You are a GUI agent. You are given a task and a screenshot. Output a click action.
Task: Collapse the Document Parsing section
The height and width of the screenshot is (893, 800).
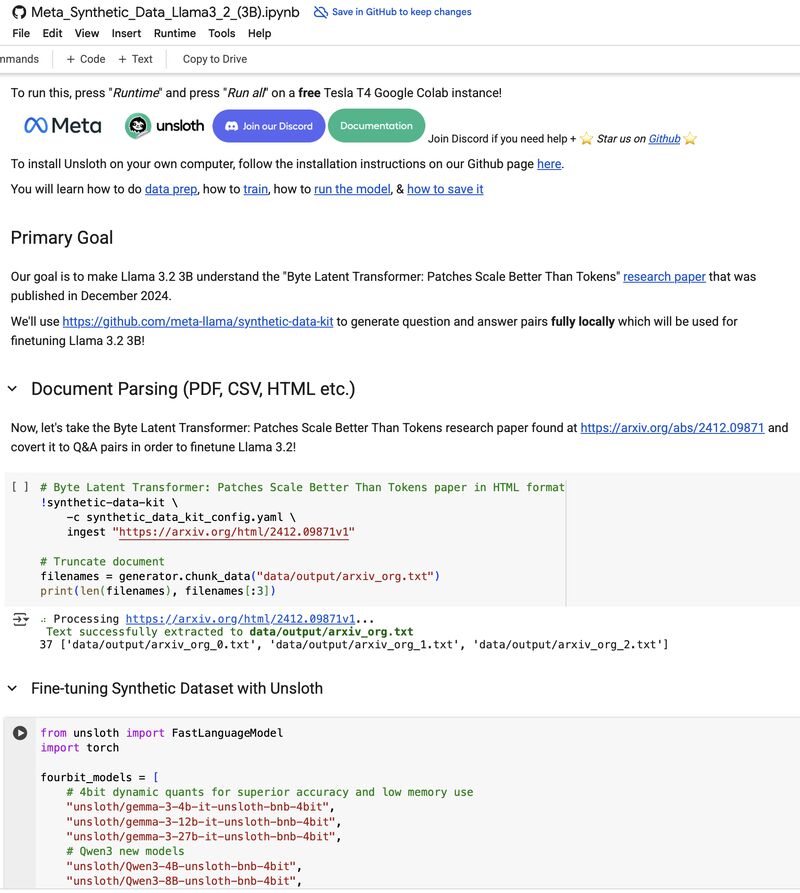tap(13, 389)
